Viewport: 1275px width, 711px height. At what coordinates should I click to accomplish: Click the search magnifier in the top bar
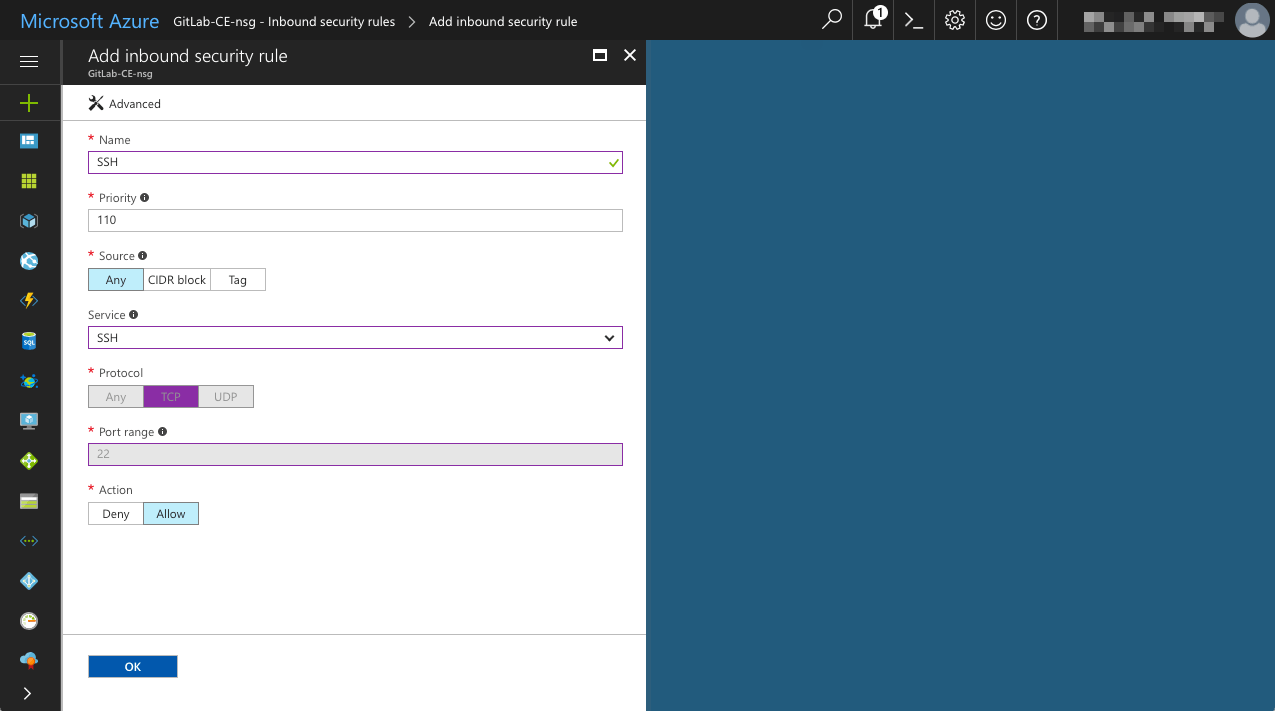click(831, 20)
